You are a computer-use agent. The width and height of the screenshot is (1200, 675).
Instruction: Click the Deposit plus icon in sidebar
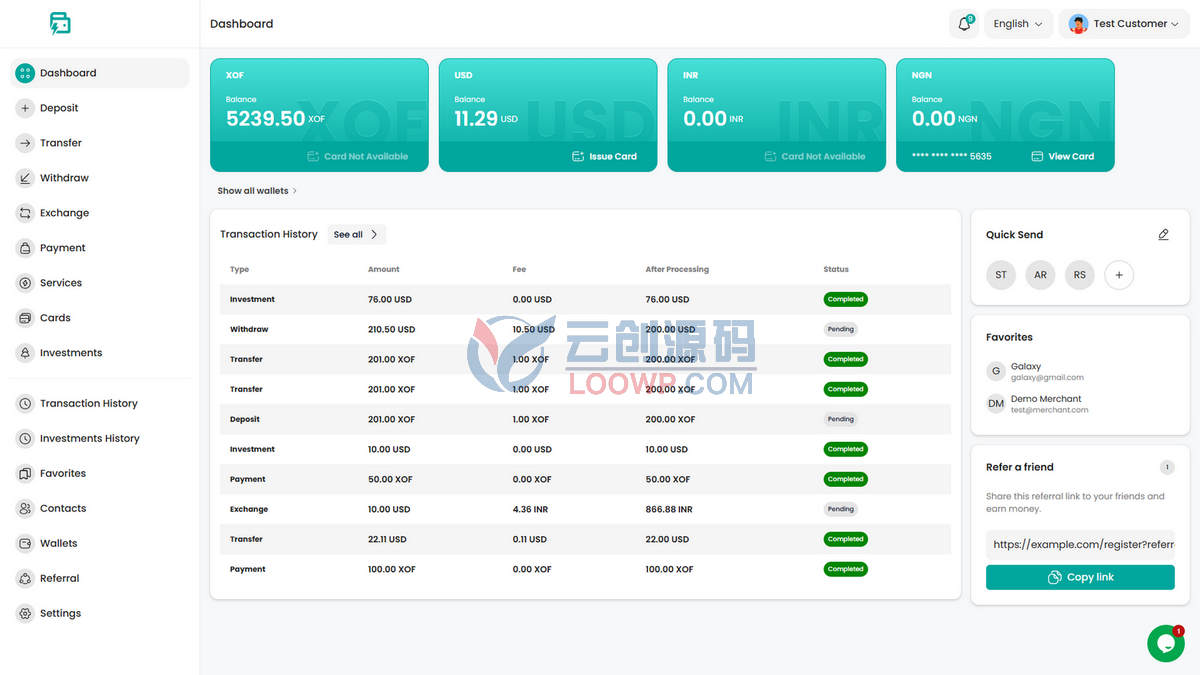click(x=25, y=108)
